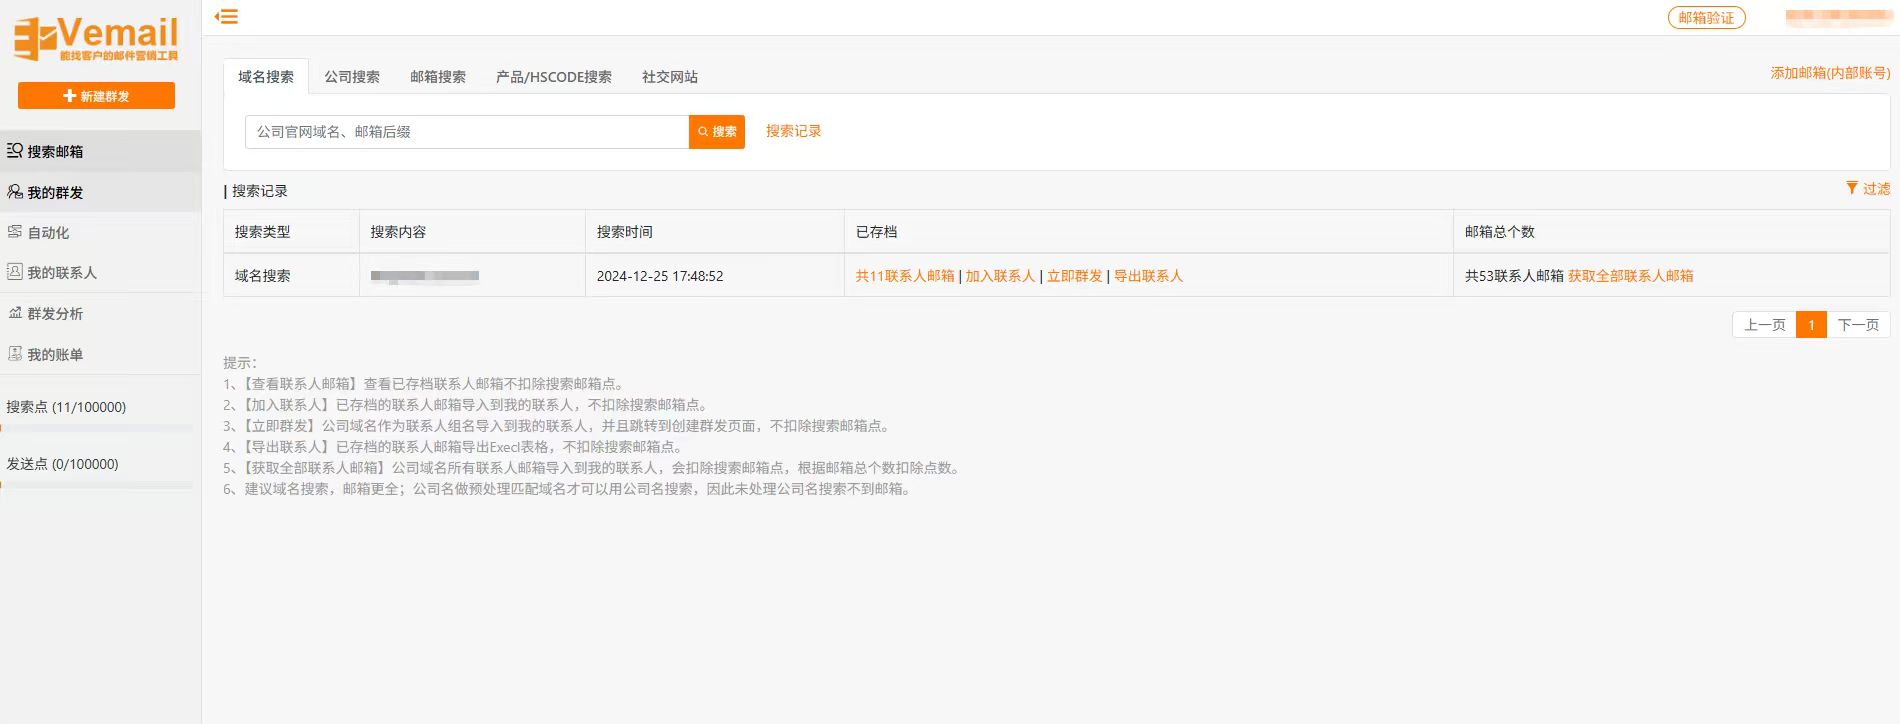Open the 获取全部联系人邮箱 link

coord(1630,276)
